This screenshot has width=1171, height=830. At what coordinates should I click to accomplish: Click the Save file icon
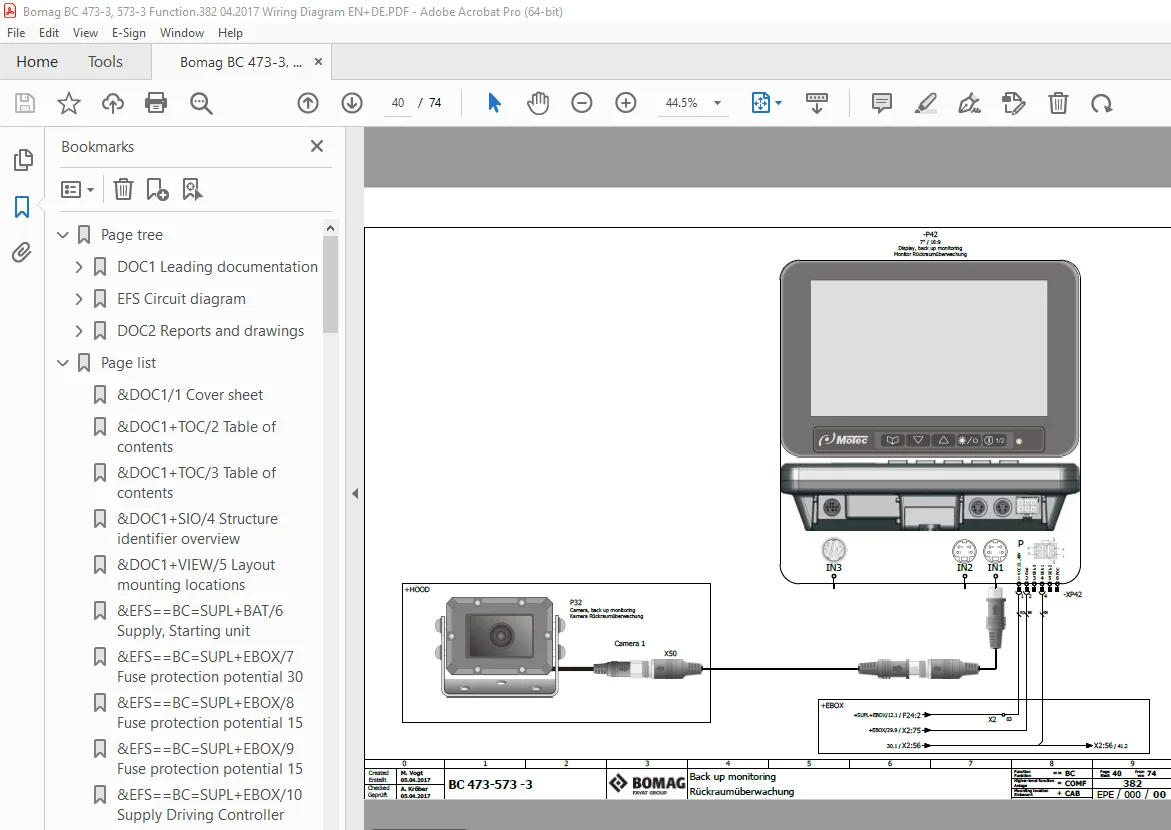(25, 103)
